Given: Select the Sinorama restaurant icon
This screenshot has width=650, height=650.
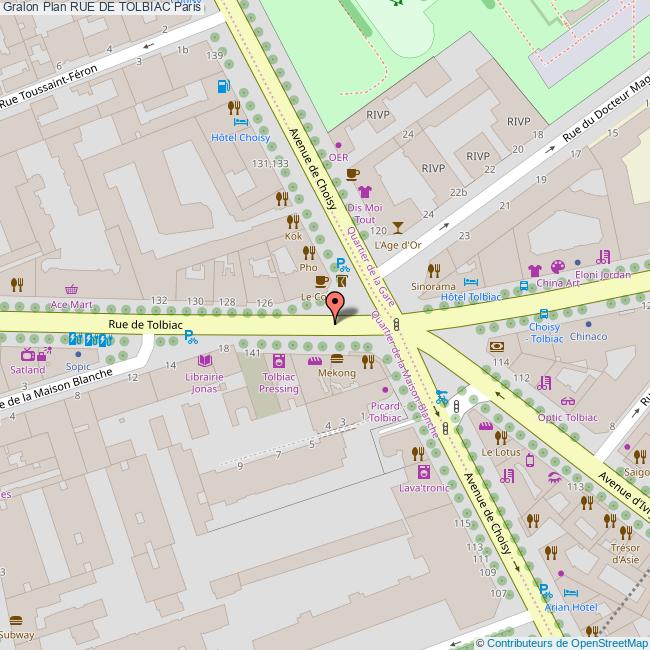Looking at the screenshot, I should coord(434,270).
